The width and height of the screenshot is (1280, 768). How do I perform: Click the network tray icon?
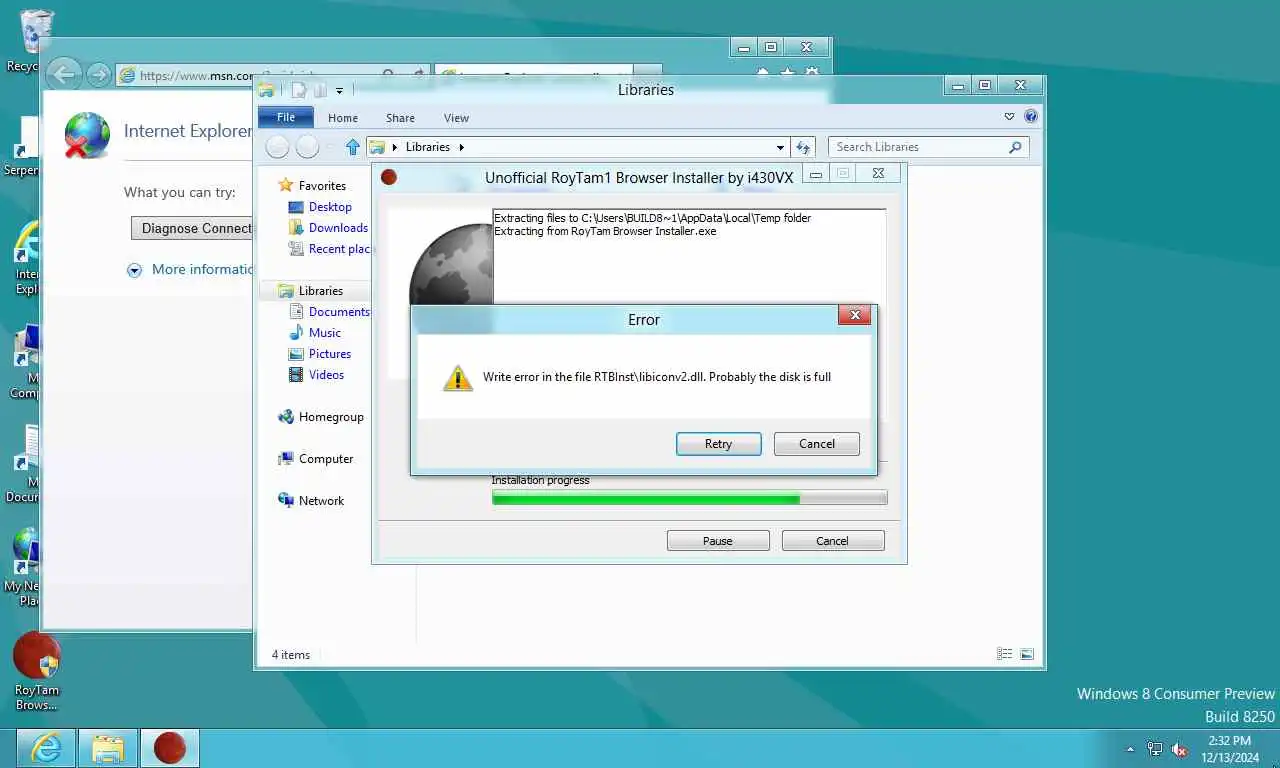point(1155,749)
